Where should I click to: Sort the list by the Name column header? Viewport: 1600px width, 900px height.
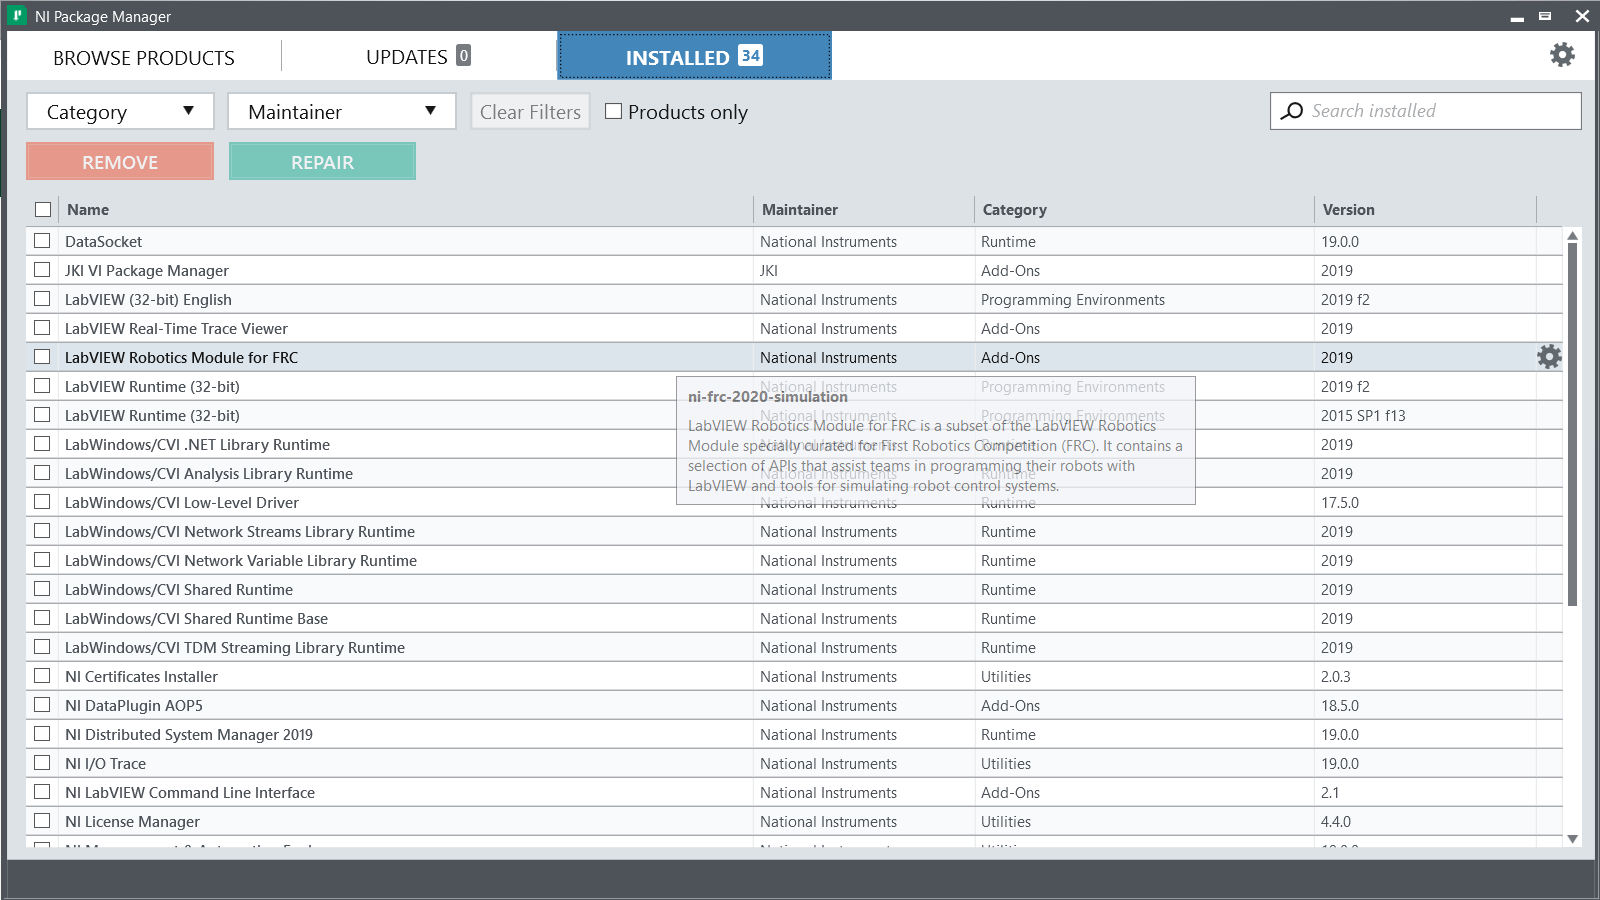88,210
